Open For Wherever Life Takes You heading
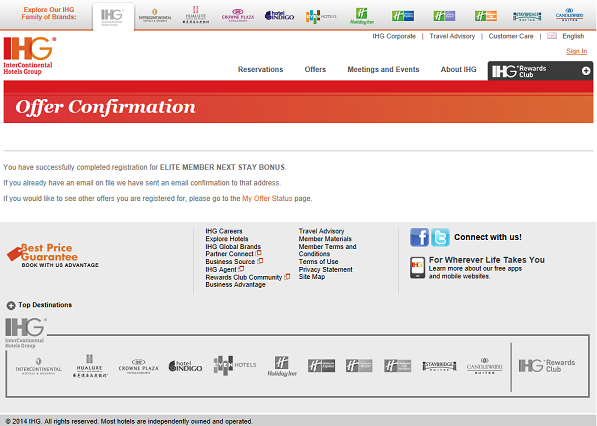This screenshot has width=597, height=426. coord(487,260)
